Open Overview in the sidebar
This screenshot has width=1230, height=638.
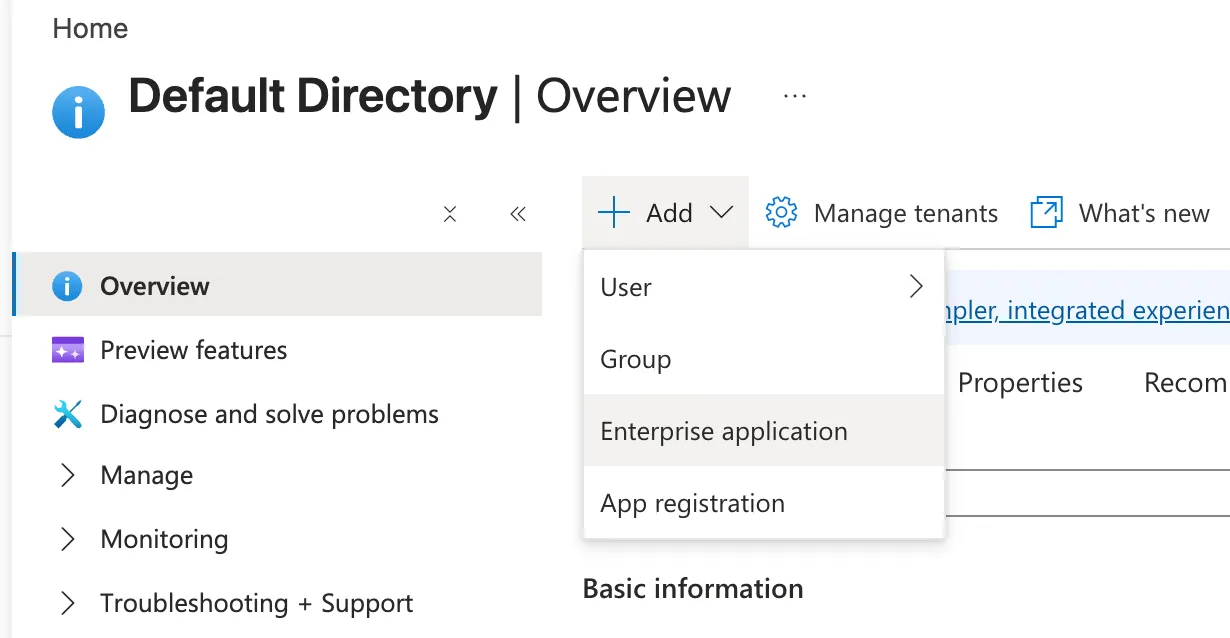coord(277,285)
